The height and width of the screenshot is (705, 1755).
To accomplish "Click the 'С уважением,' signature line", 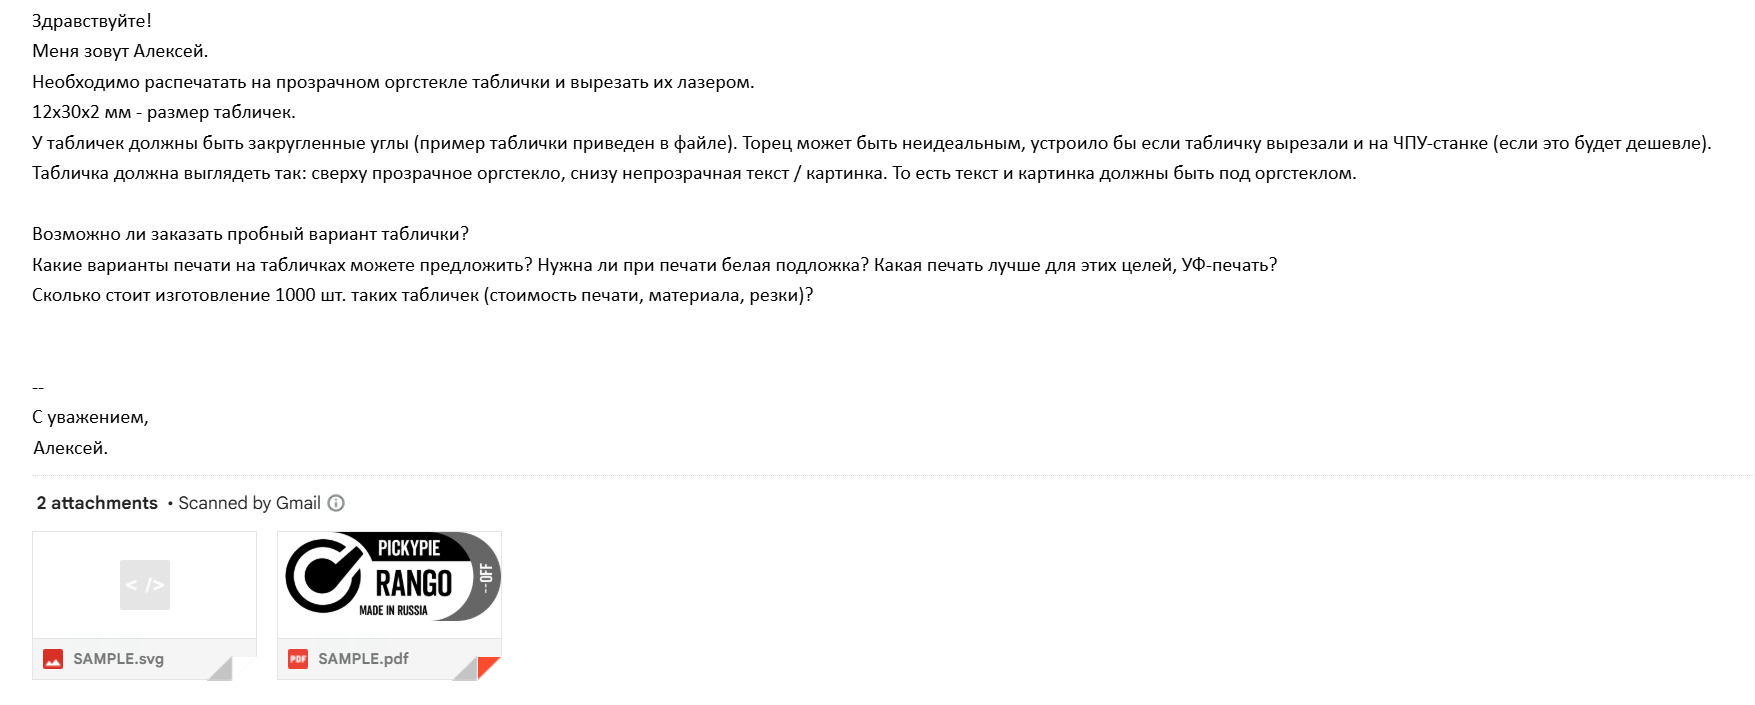I will (90, 417).
